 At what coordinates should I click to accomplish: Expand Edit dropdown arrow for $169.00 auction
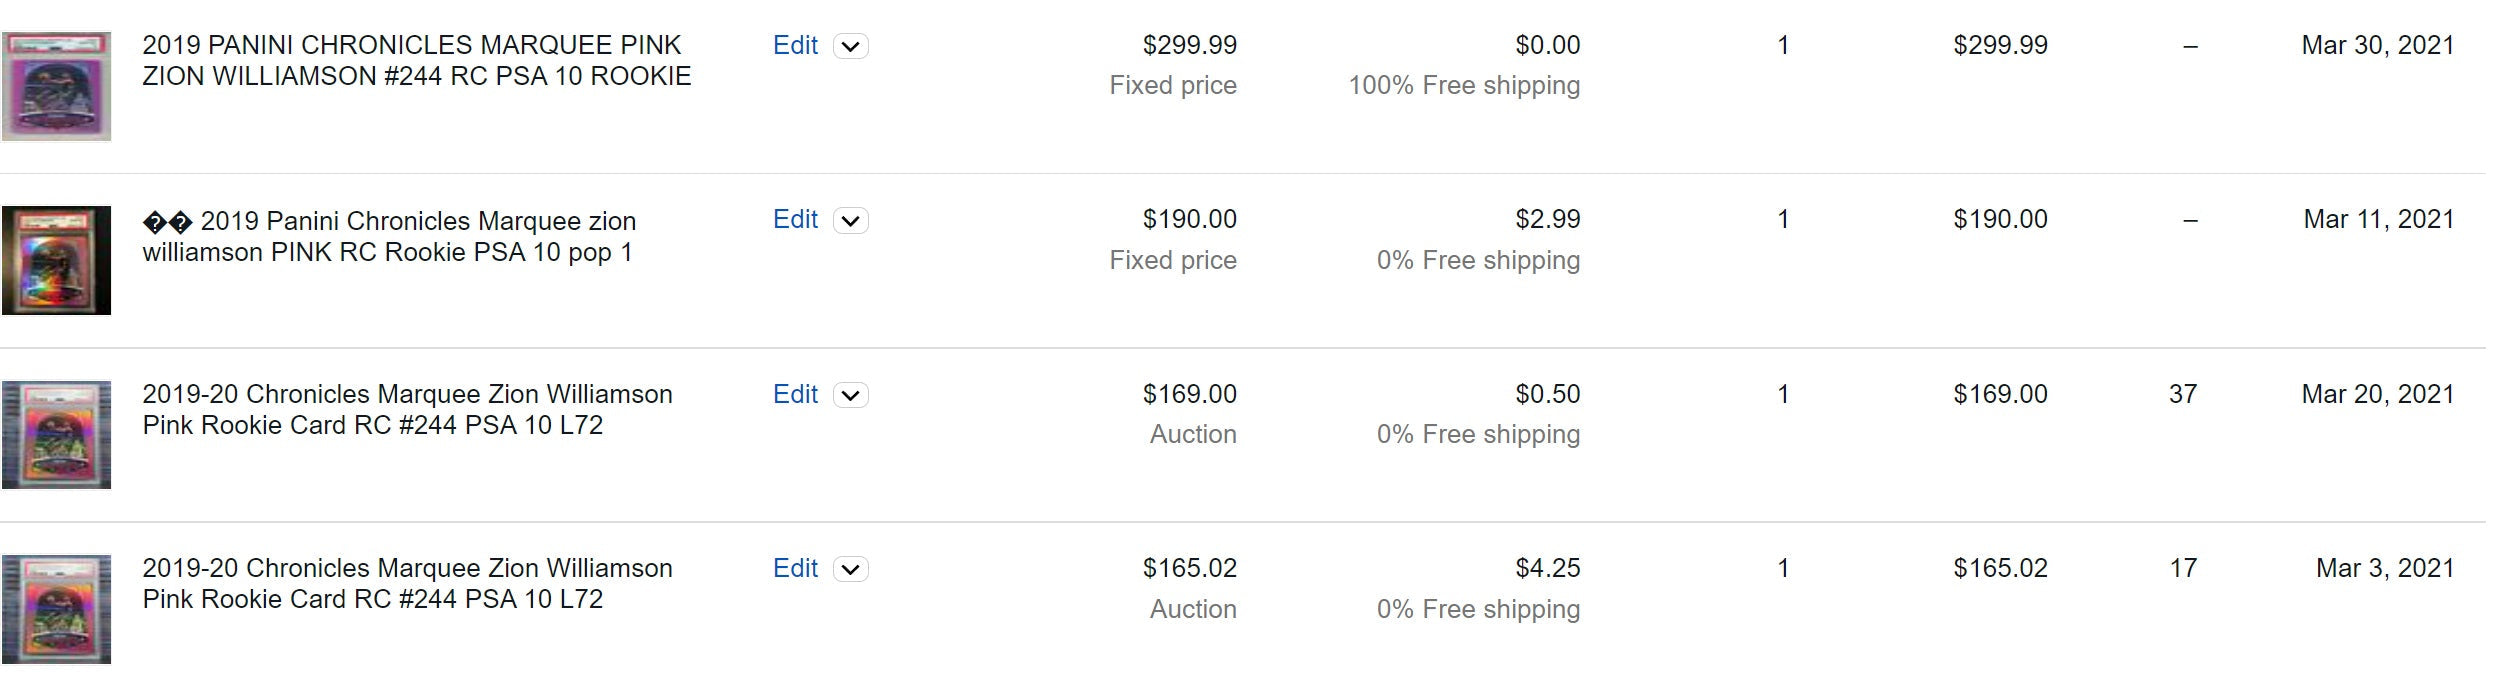tap(851, 395)
